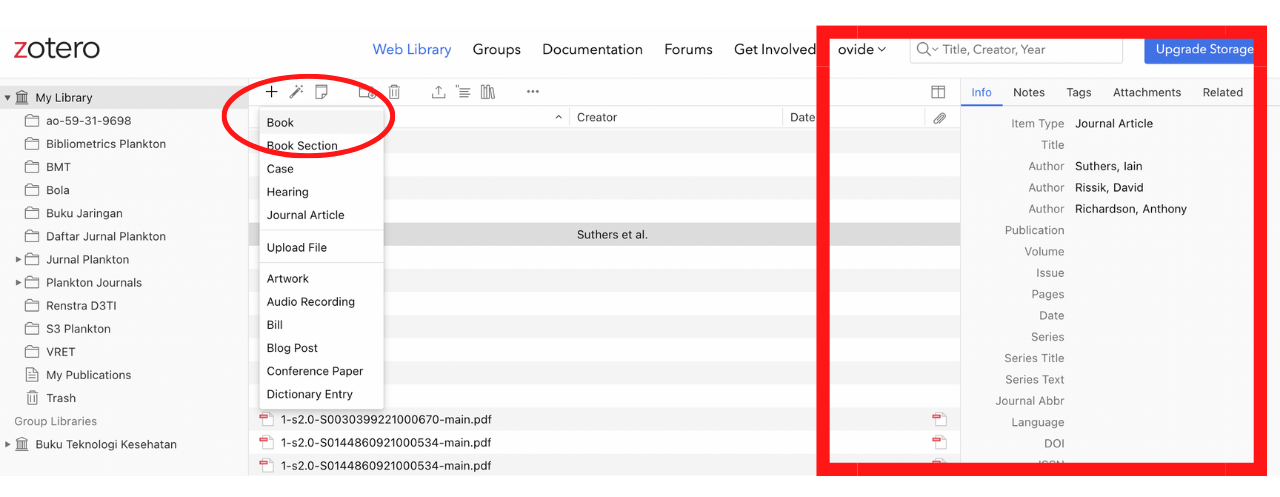Open the Buku Jaringan collection
Viewport: 1280px width, 497px height.
click(x=84, y=213)
